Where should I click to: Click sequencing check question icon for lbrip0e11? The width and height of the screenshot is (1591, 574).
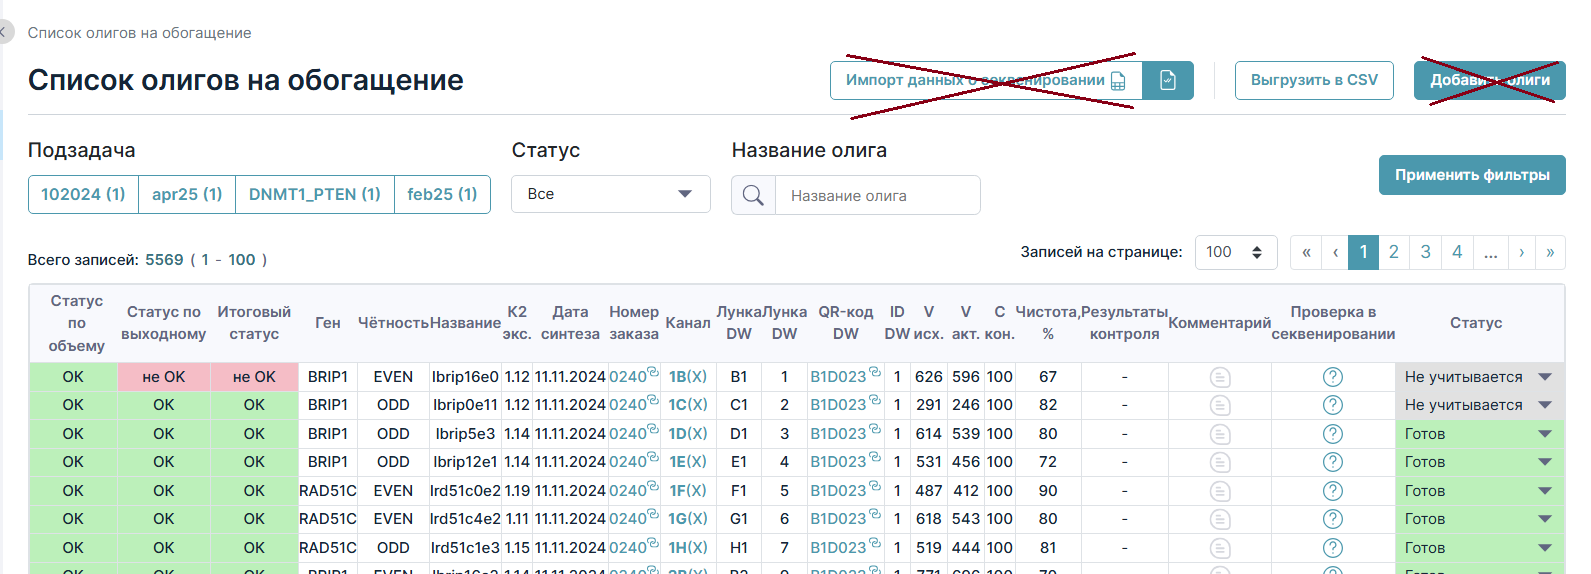coord(1332,405)
